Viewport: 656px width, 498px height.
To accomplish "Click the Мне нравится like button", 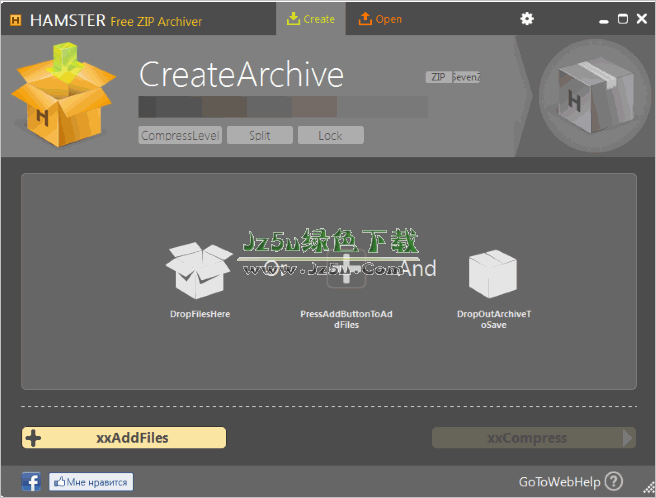I will click(x=91, y=482).
